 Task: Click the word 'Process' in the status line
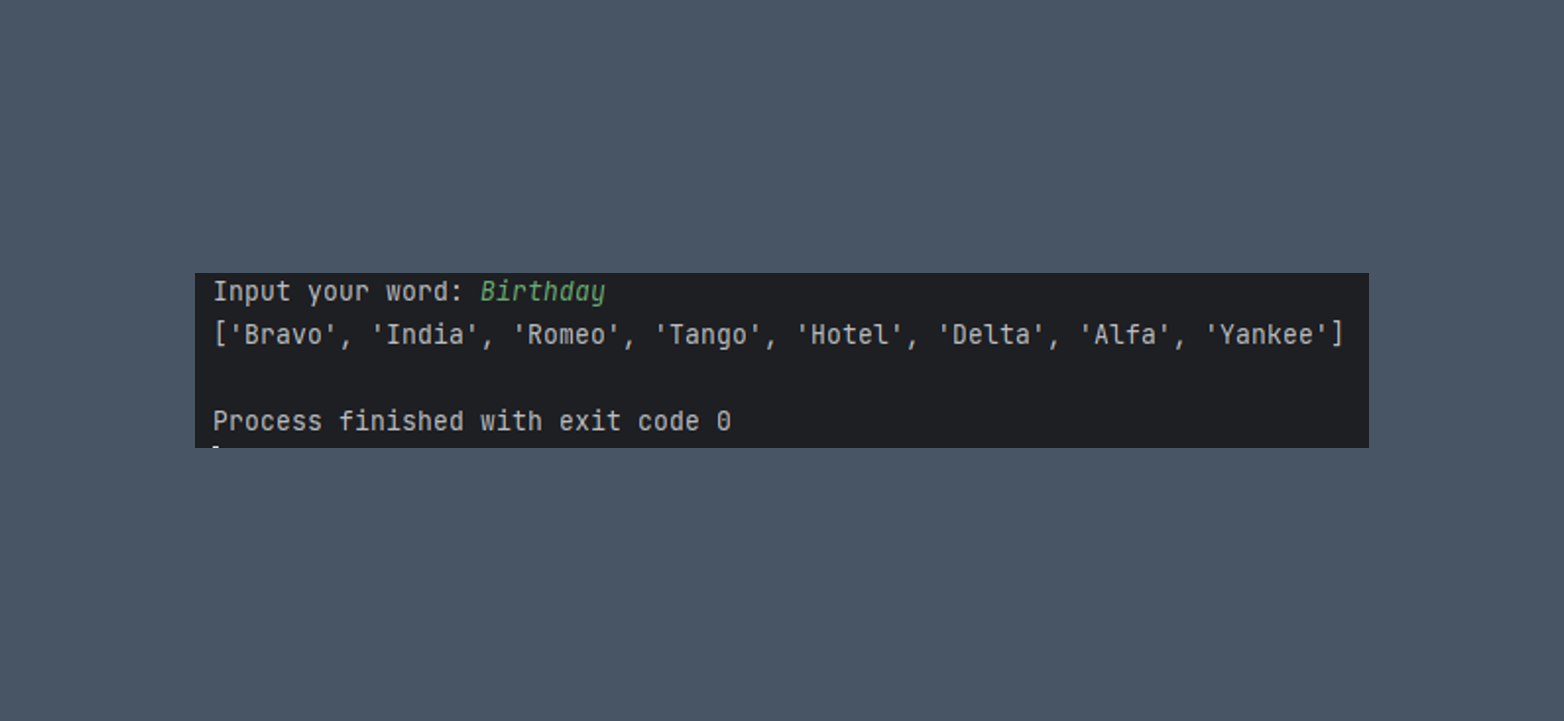(x=267, y=421)
